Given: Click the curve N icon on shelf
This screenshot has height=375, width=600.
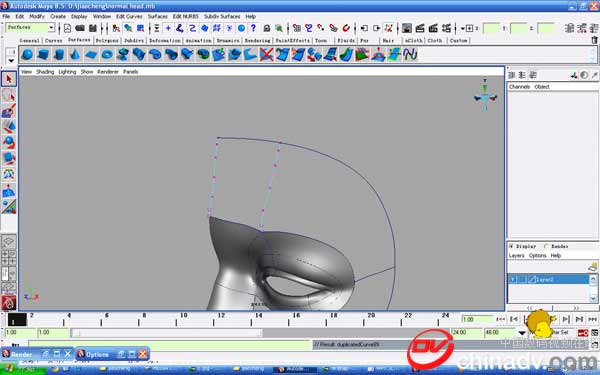Looking at the screenshot, I should point(410,55).
